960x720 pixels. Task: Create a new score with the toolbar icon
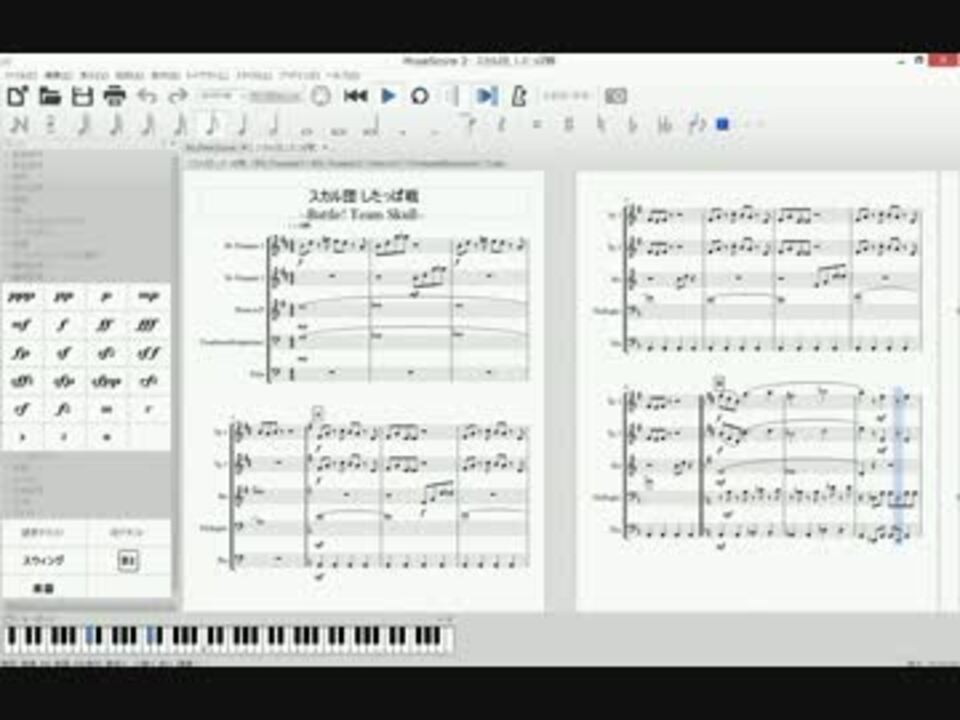18,96
